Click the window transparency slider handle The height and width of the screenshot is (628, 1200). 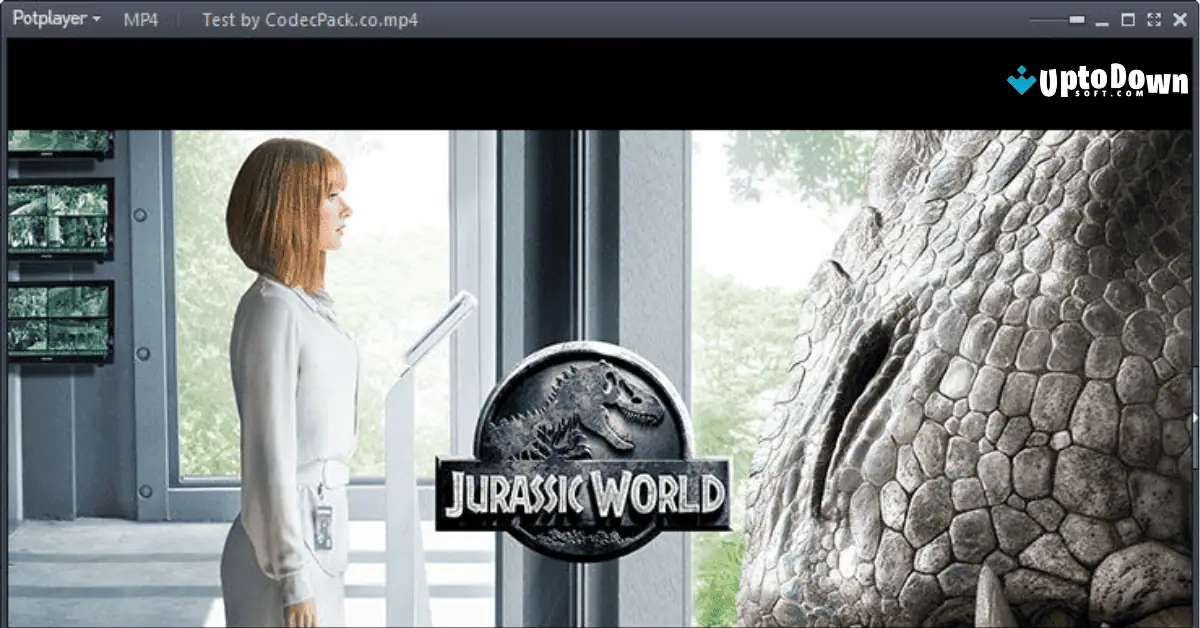point(1076,19)
